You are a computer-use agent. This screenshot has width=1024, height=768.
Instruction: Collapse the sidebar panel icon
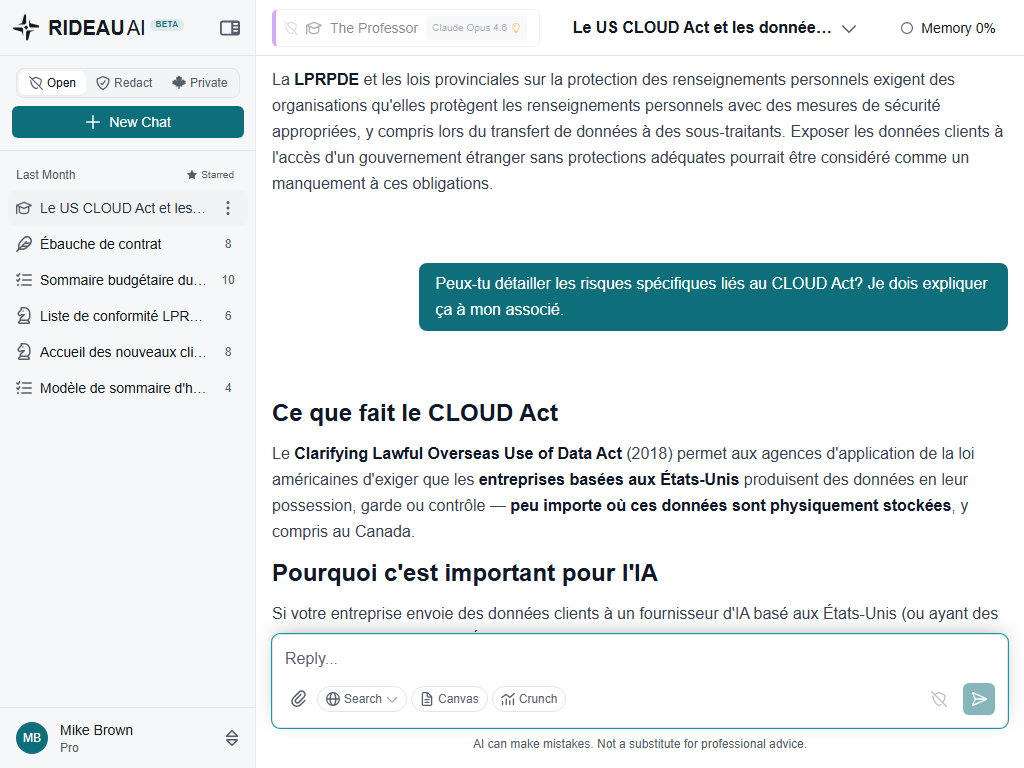pyautogui.click(x=230, y=27)
